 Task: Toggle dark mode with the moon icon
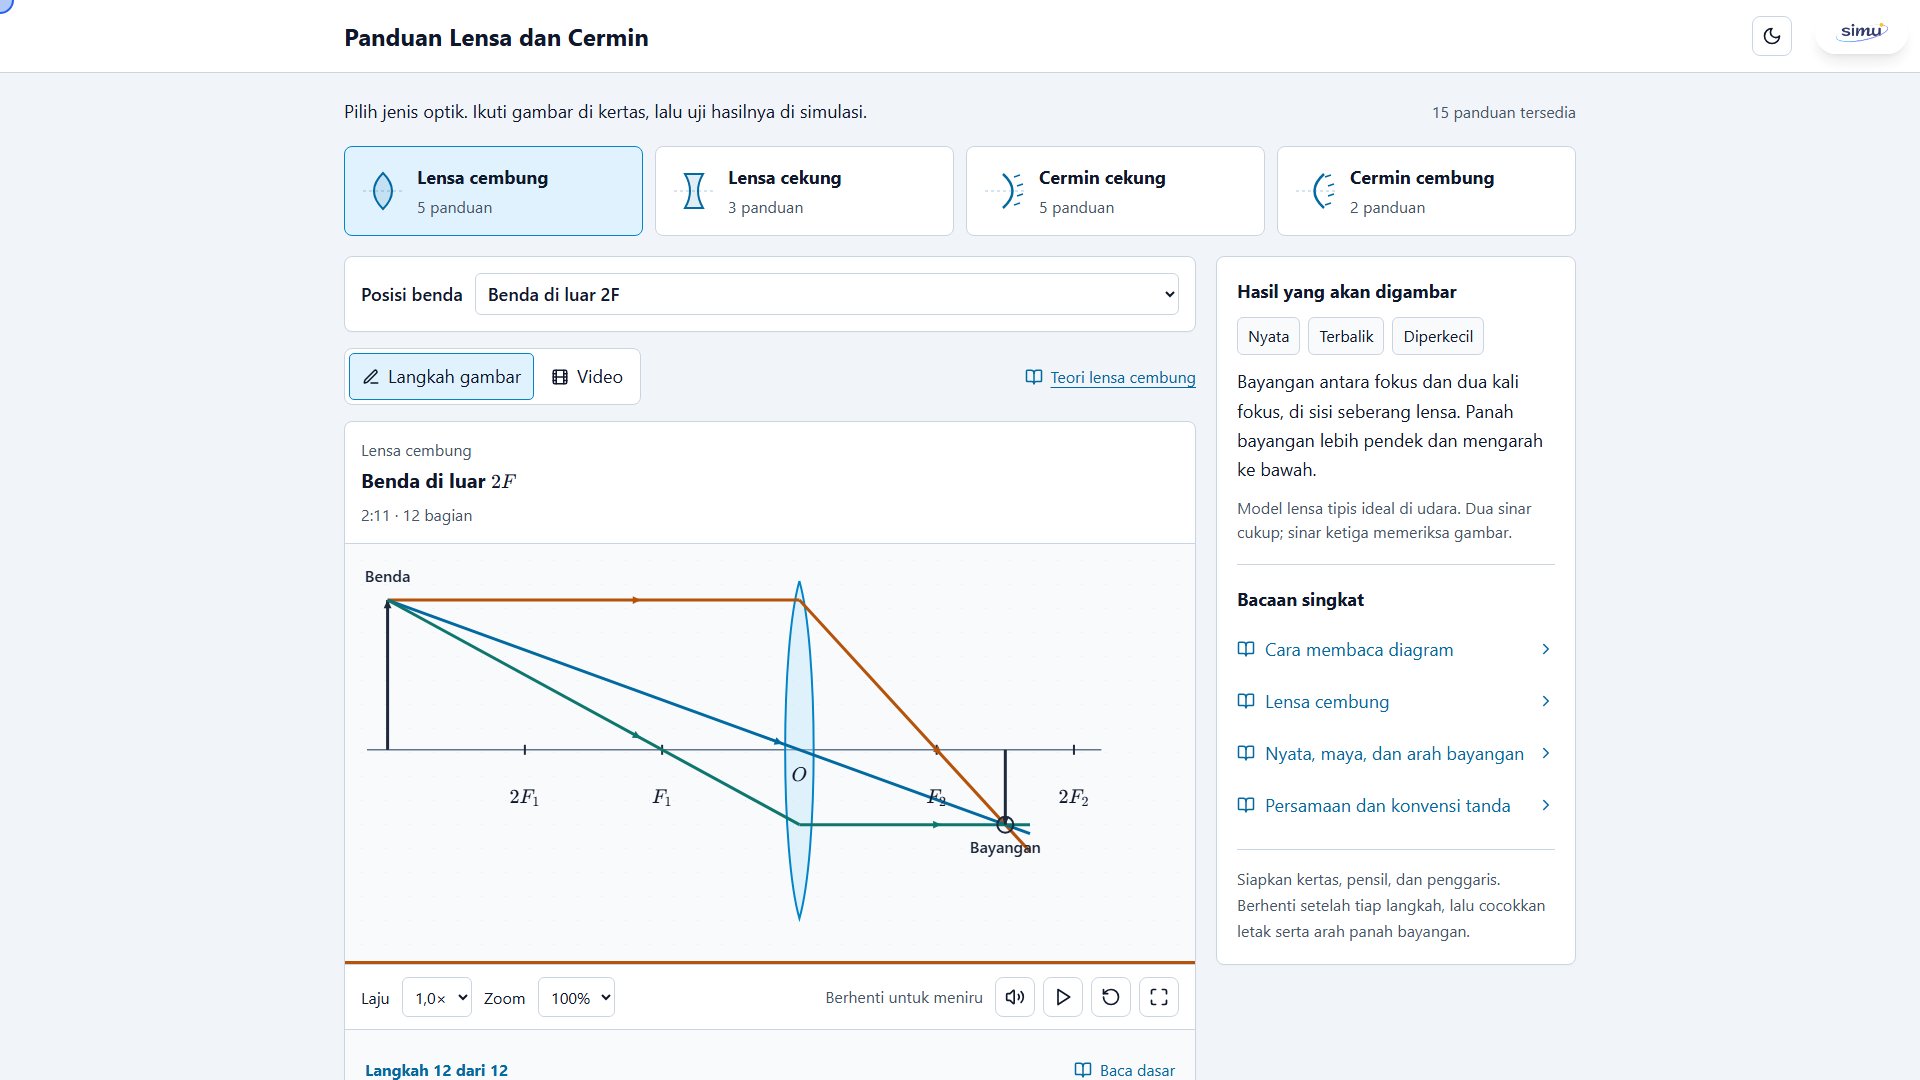(1772, 36)
